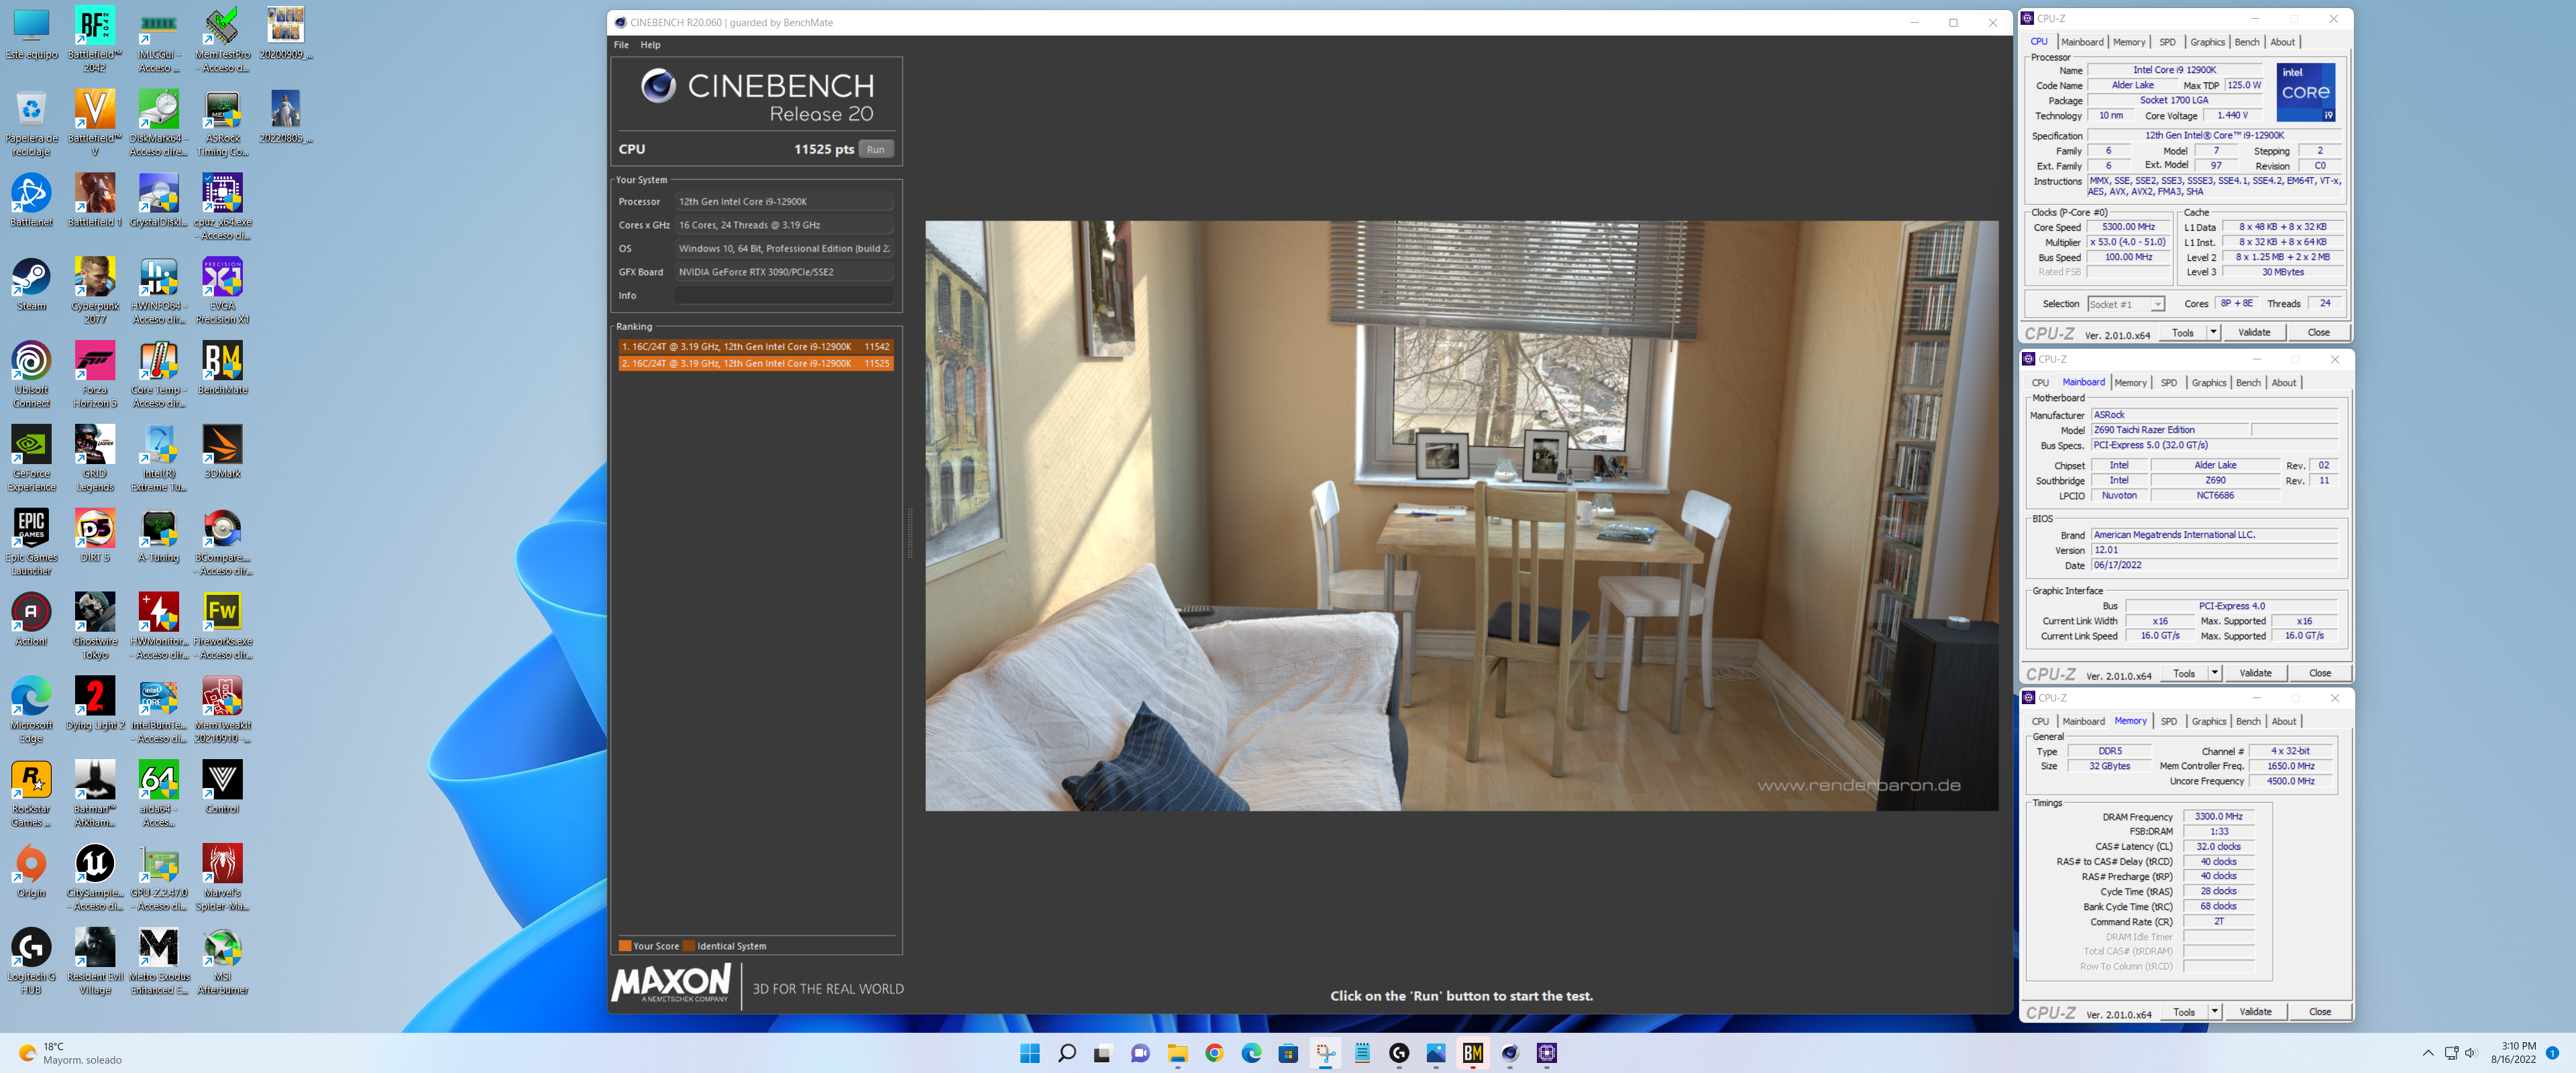Click DRAM Frequency value 3300.0 MHz
The width and height of the screenshot is (2576, 1073).
click(2218, 817)
